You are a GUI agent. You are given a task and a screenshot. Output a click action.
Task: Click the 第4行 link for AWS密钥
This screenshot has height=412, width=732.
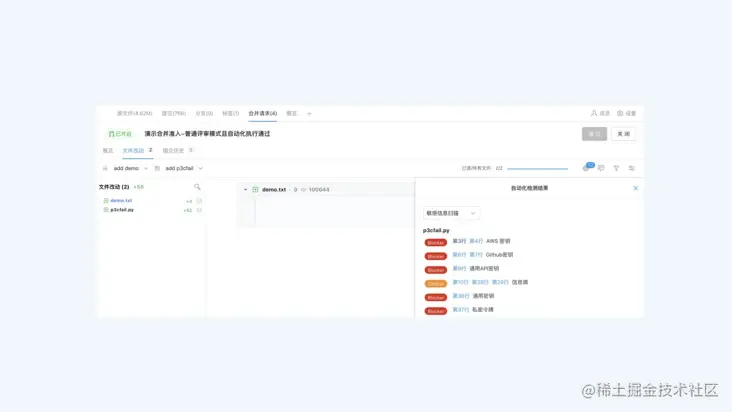(x=476, y=241)
